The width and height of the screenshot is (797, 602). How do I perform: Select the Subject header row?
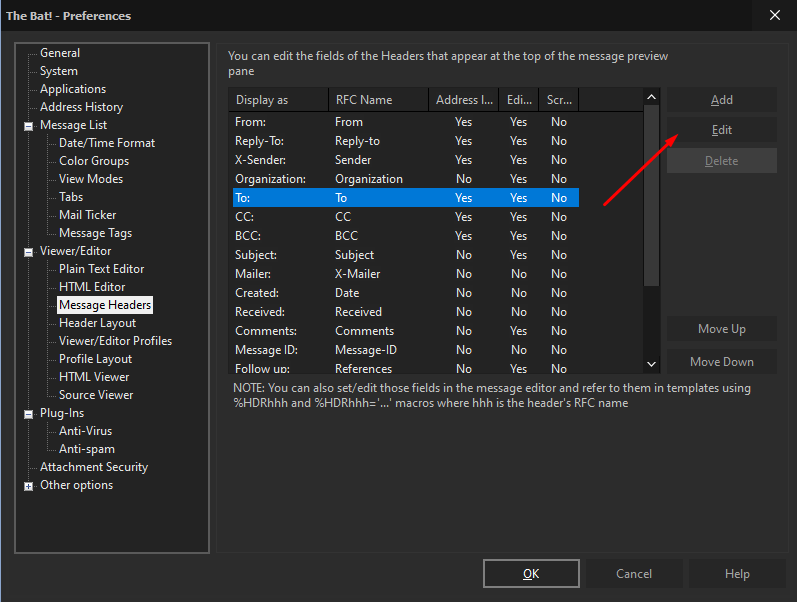(406, 255)
